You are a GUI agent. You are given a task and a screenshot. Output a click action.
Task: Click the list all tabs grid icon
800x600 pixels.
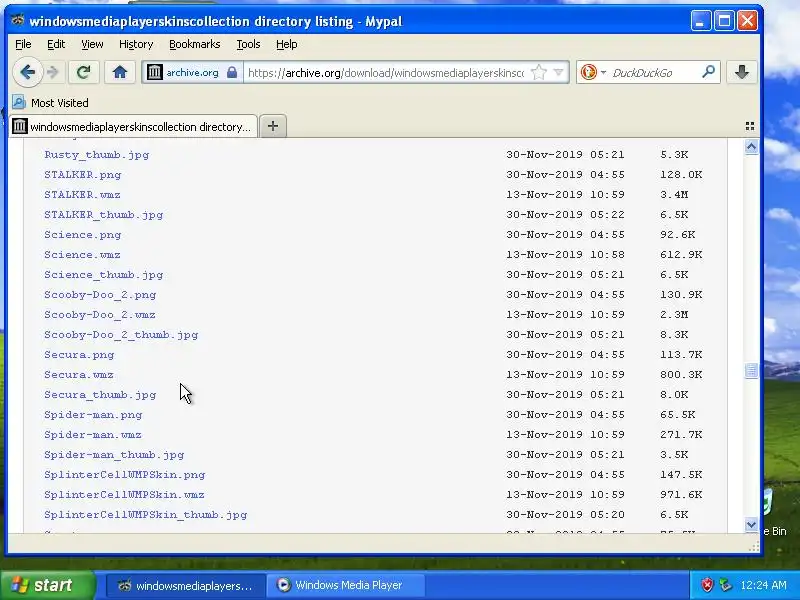749,126
